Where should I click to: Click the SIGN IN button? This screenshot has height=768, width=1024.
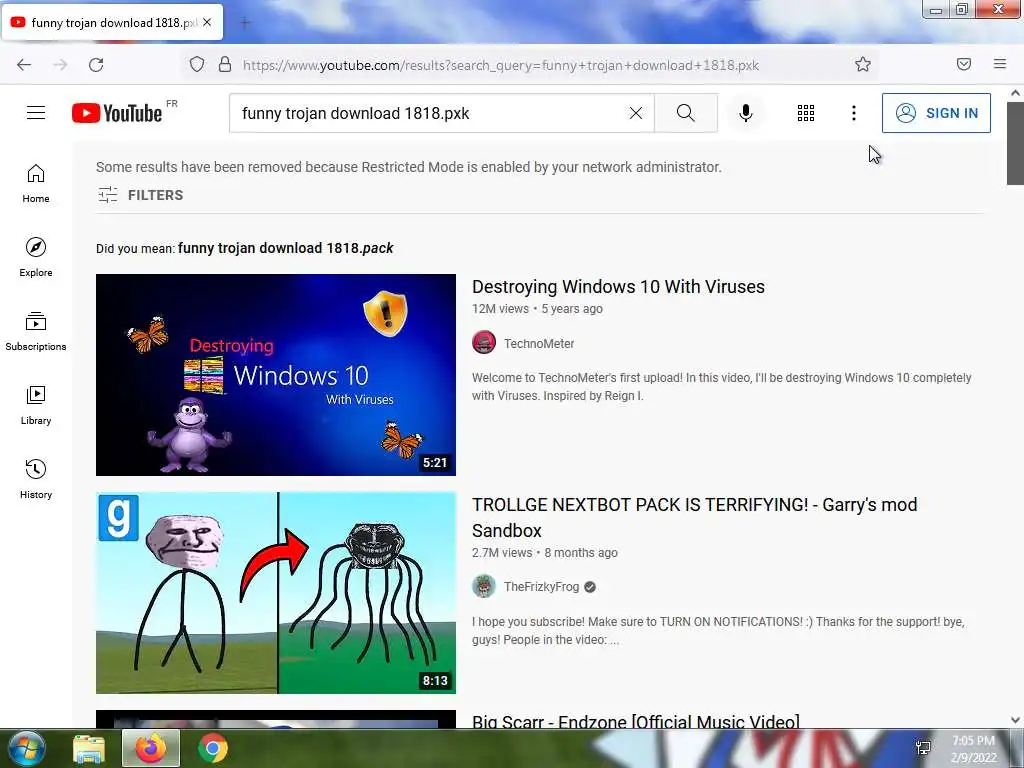click(x=936, y=113)
